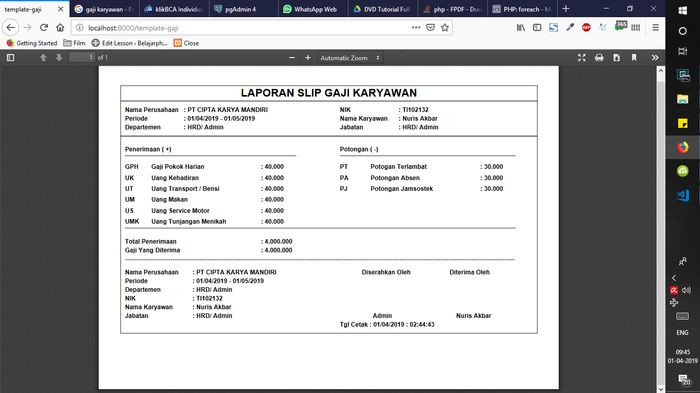Switch to PHP: foreach tab
Screen dimensions: 700x393
522,9
